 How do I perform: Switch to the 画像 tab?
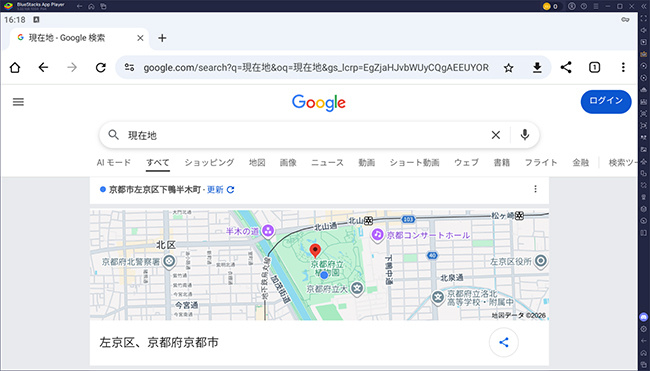click(x=288, y=162)
